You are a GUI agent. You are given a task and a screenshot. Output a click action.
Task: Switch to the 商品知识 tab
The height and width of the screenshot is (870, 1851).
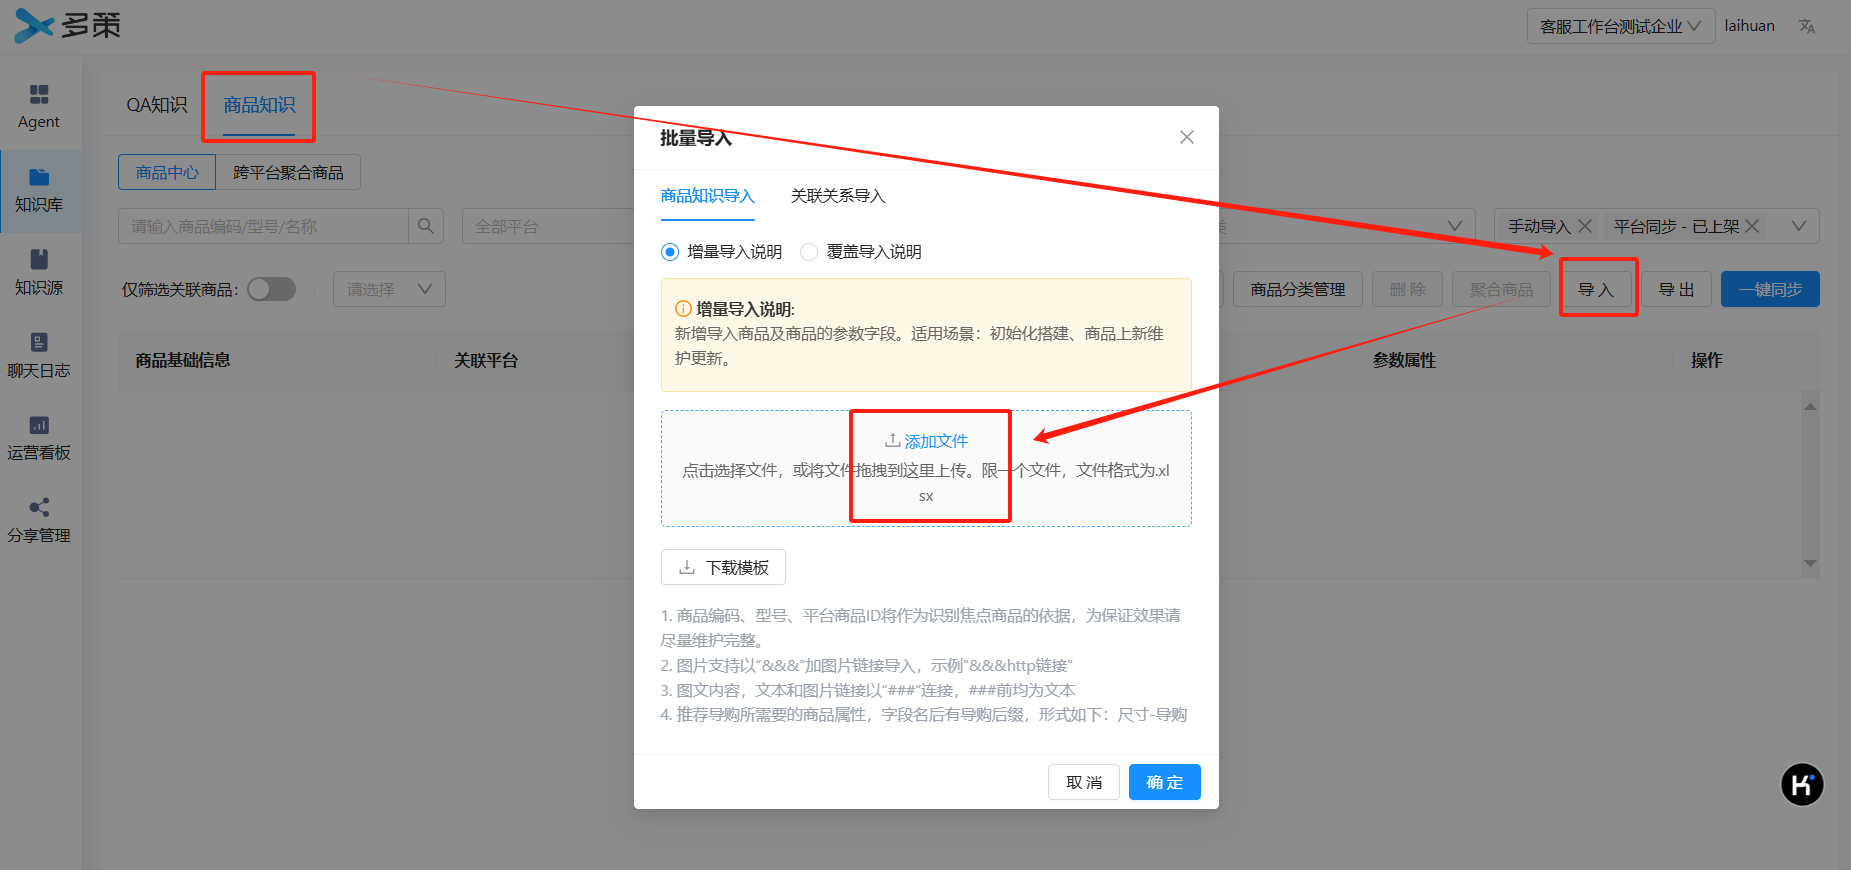(259, 105)
